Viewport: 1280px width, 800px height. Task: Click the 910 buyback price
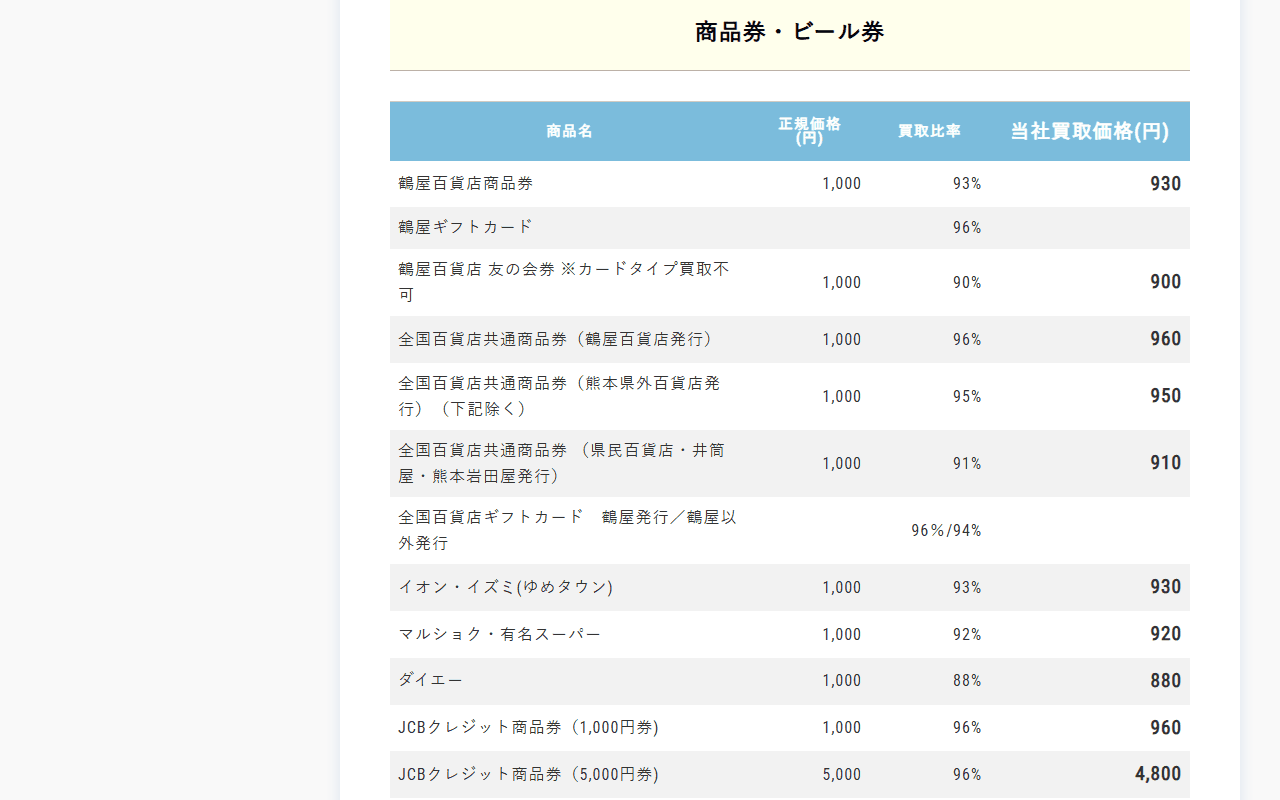click(x=1165, y=463)
